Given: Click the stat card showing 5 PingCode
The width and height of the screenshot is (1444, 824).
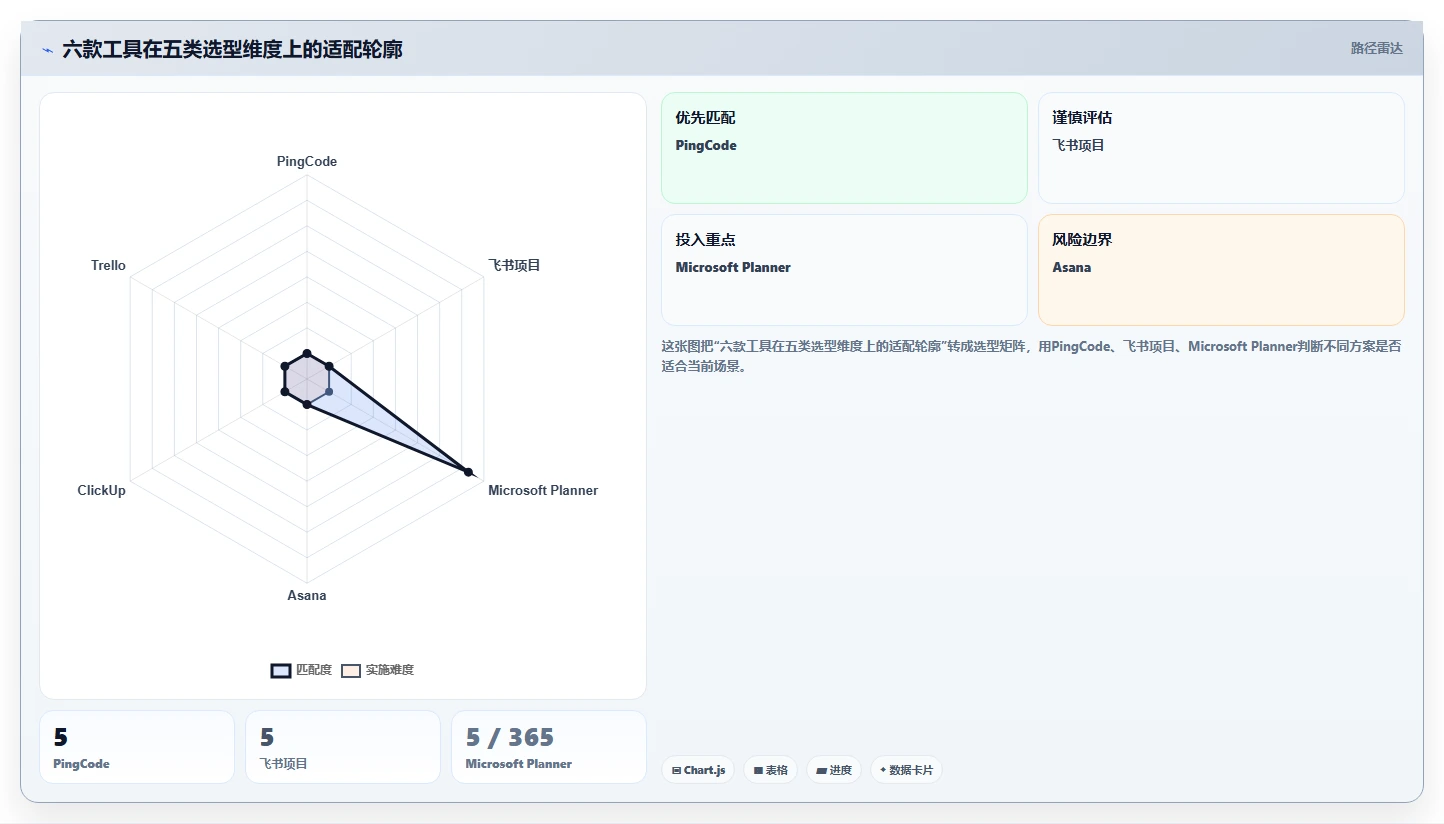Looking at the screenshot, I should click(137, 747).
